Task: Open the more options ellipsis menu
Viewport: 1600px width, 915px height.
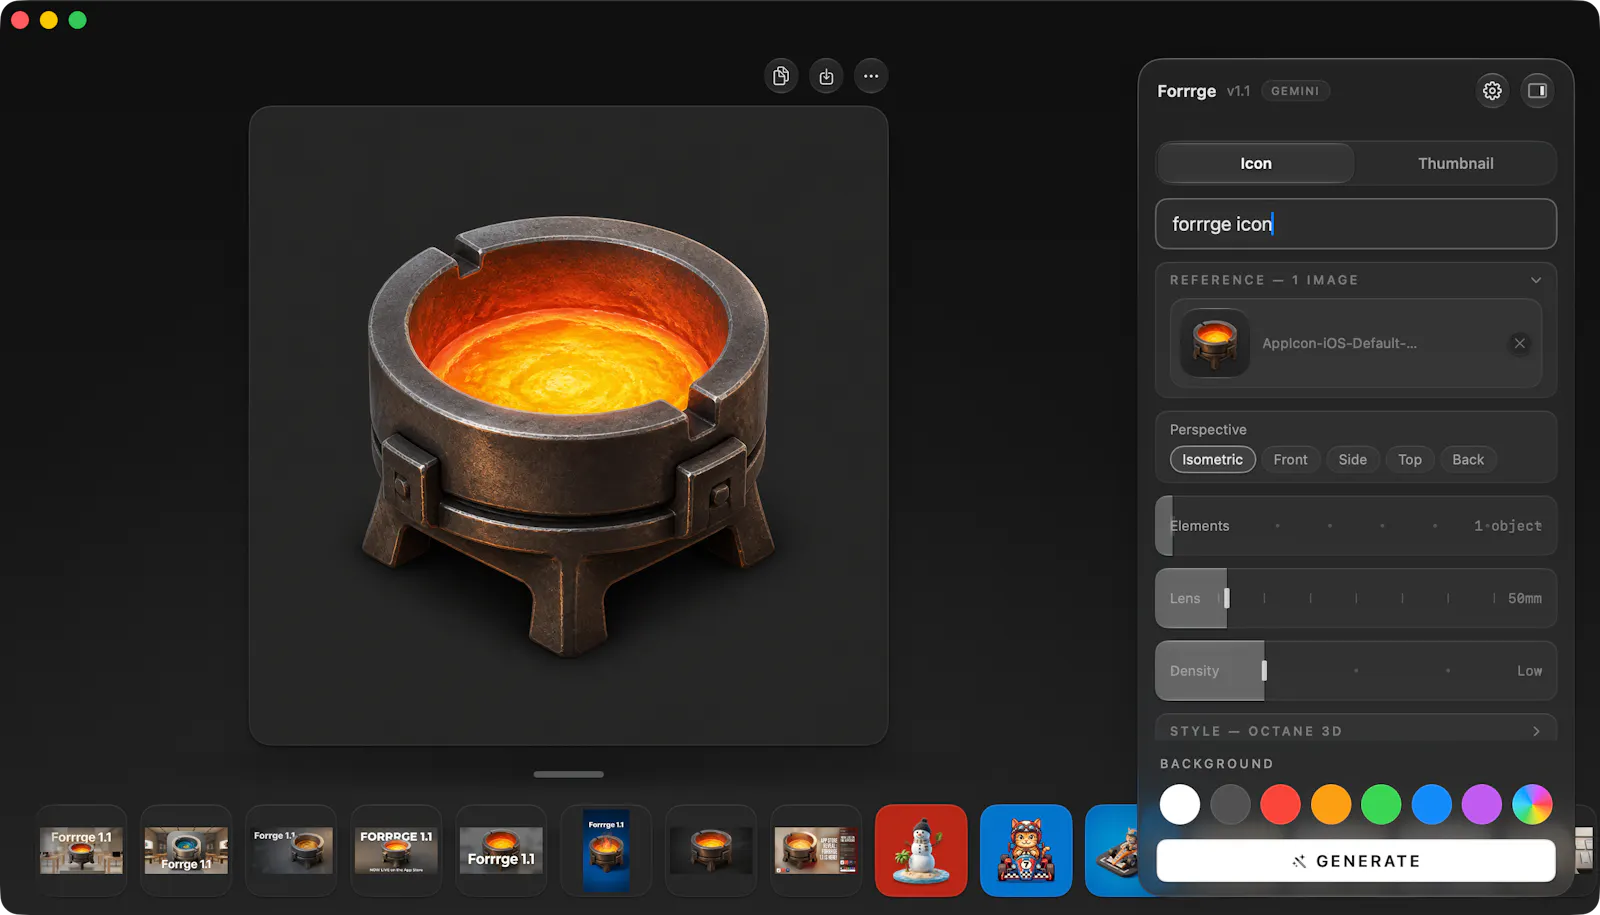Action: click(871, 76)
